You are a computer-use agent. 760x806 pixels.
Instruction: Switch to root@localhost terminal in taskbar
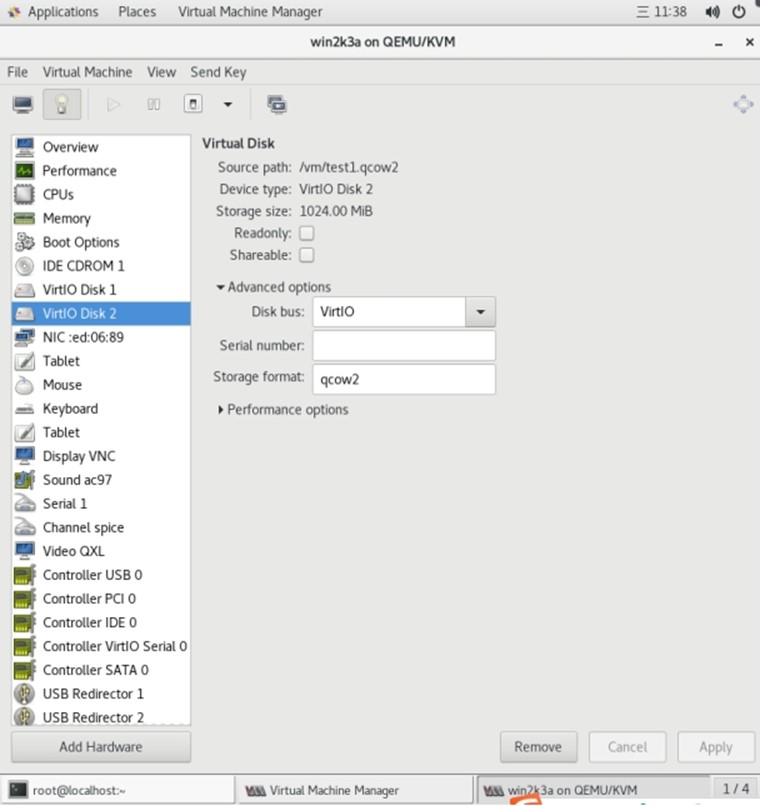point(118,790)
